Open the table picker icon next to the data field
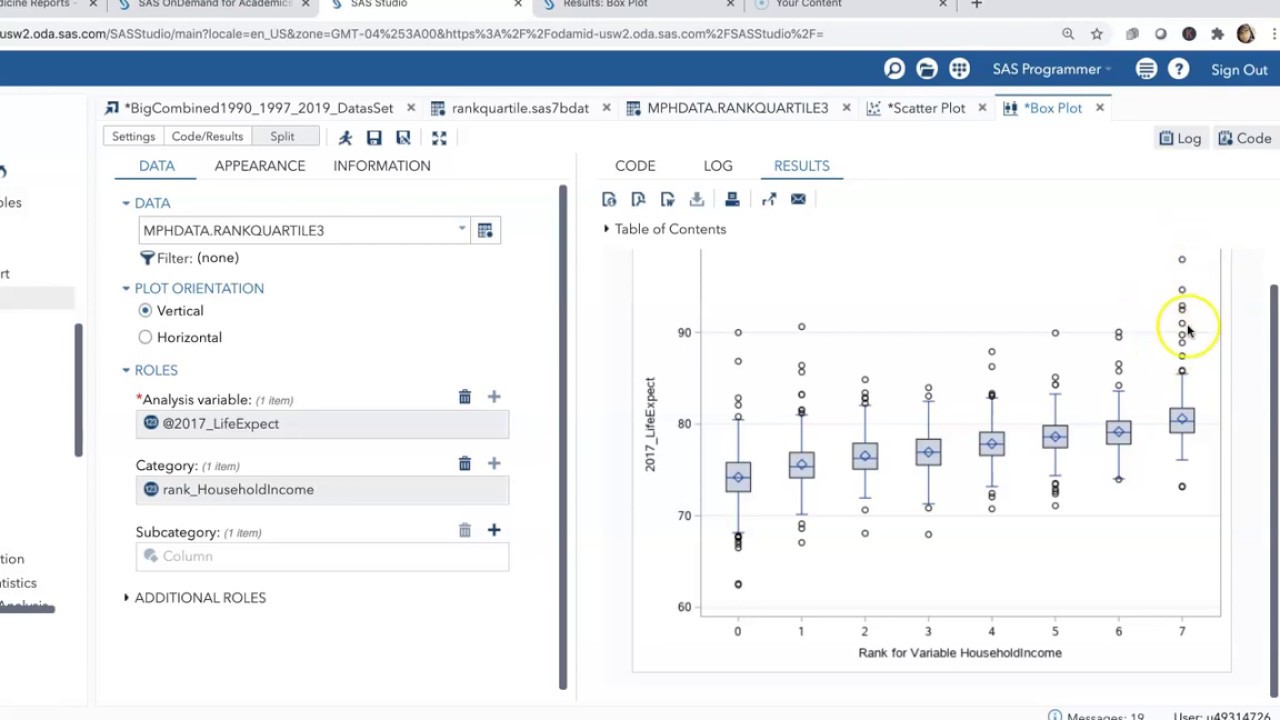The image size is (1280, 720). click(485, 230)
